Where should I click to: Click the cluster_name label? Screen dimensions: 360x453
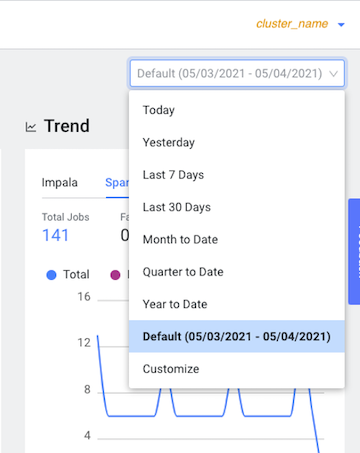(292, 24)
